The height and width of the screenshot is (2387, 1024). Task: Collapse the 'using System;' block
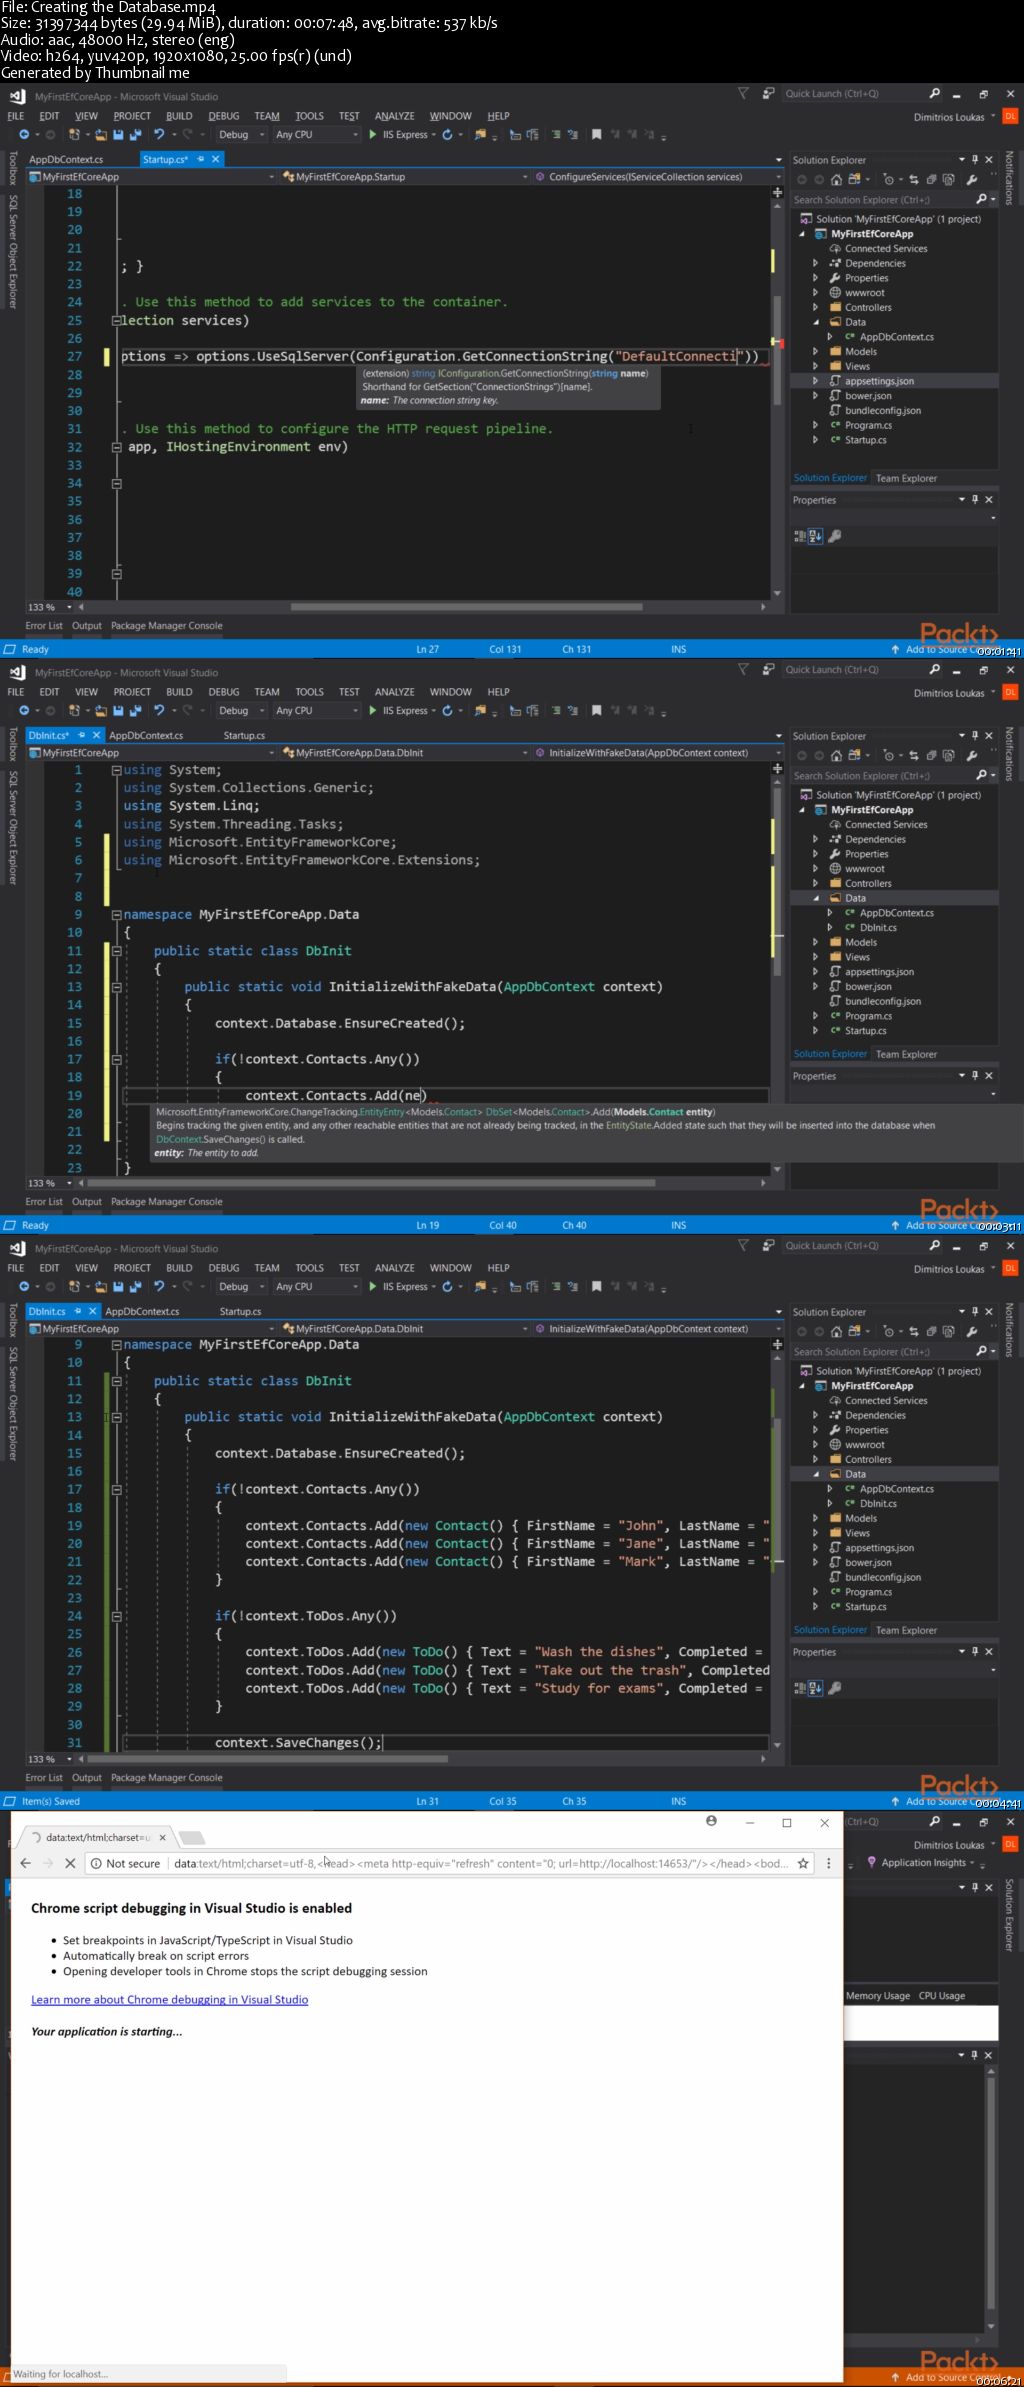[x=116, y=770]
